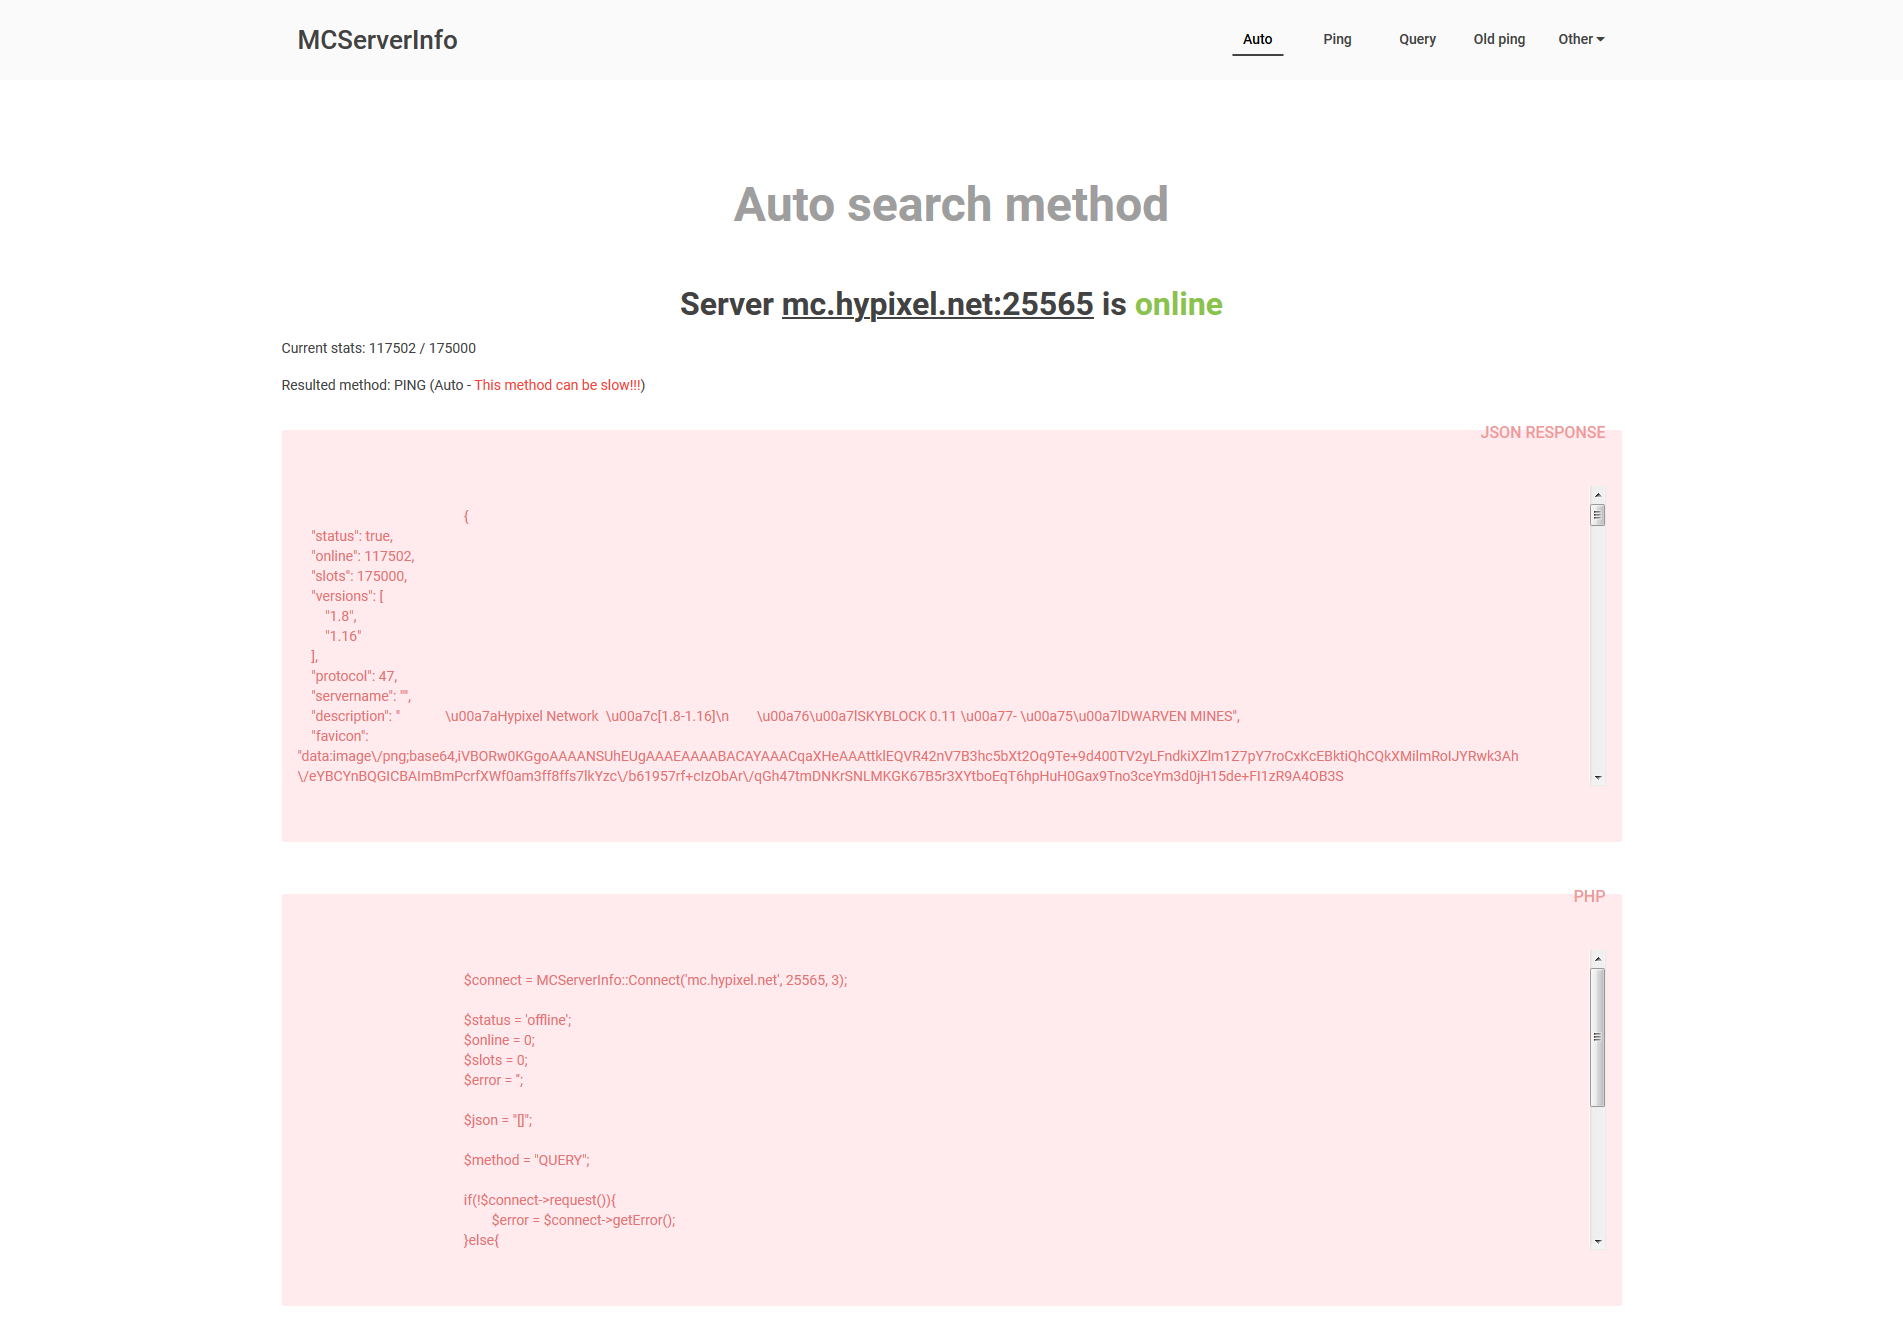Click the 'Current stats: 117502 / 175000' text

378,348
